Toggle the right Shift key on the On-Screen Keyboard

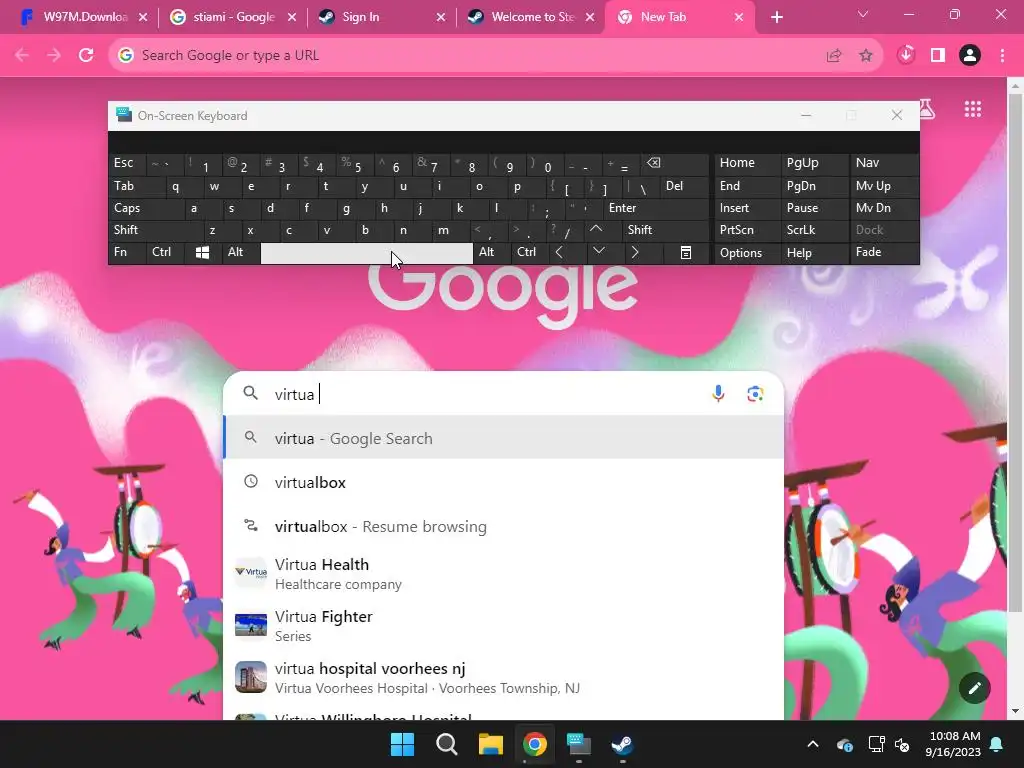pos(665,230)
